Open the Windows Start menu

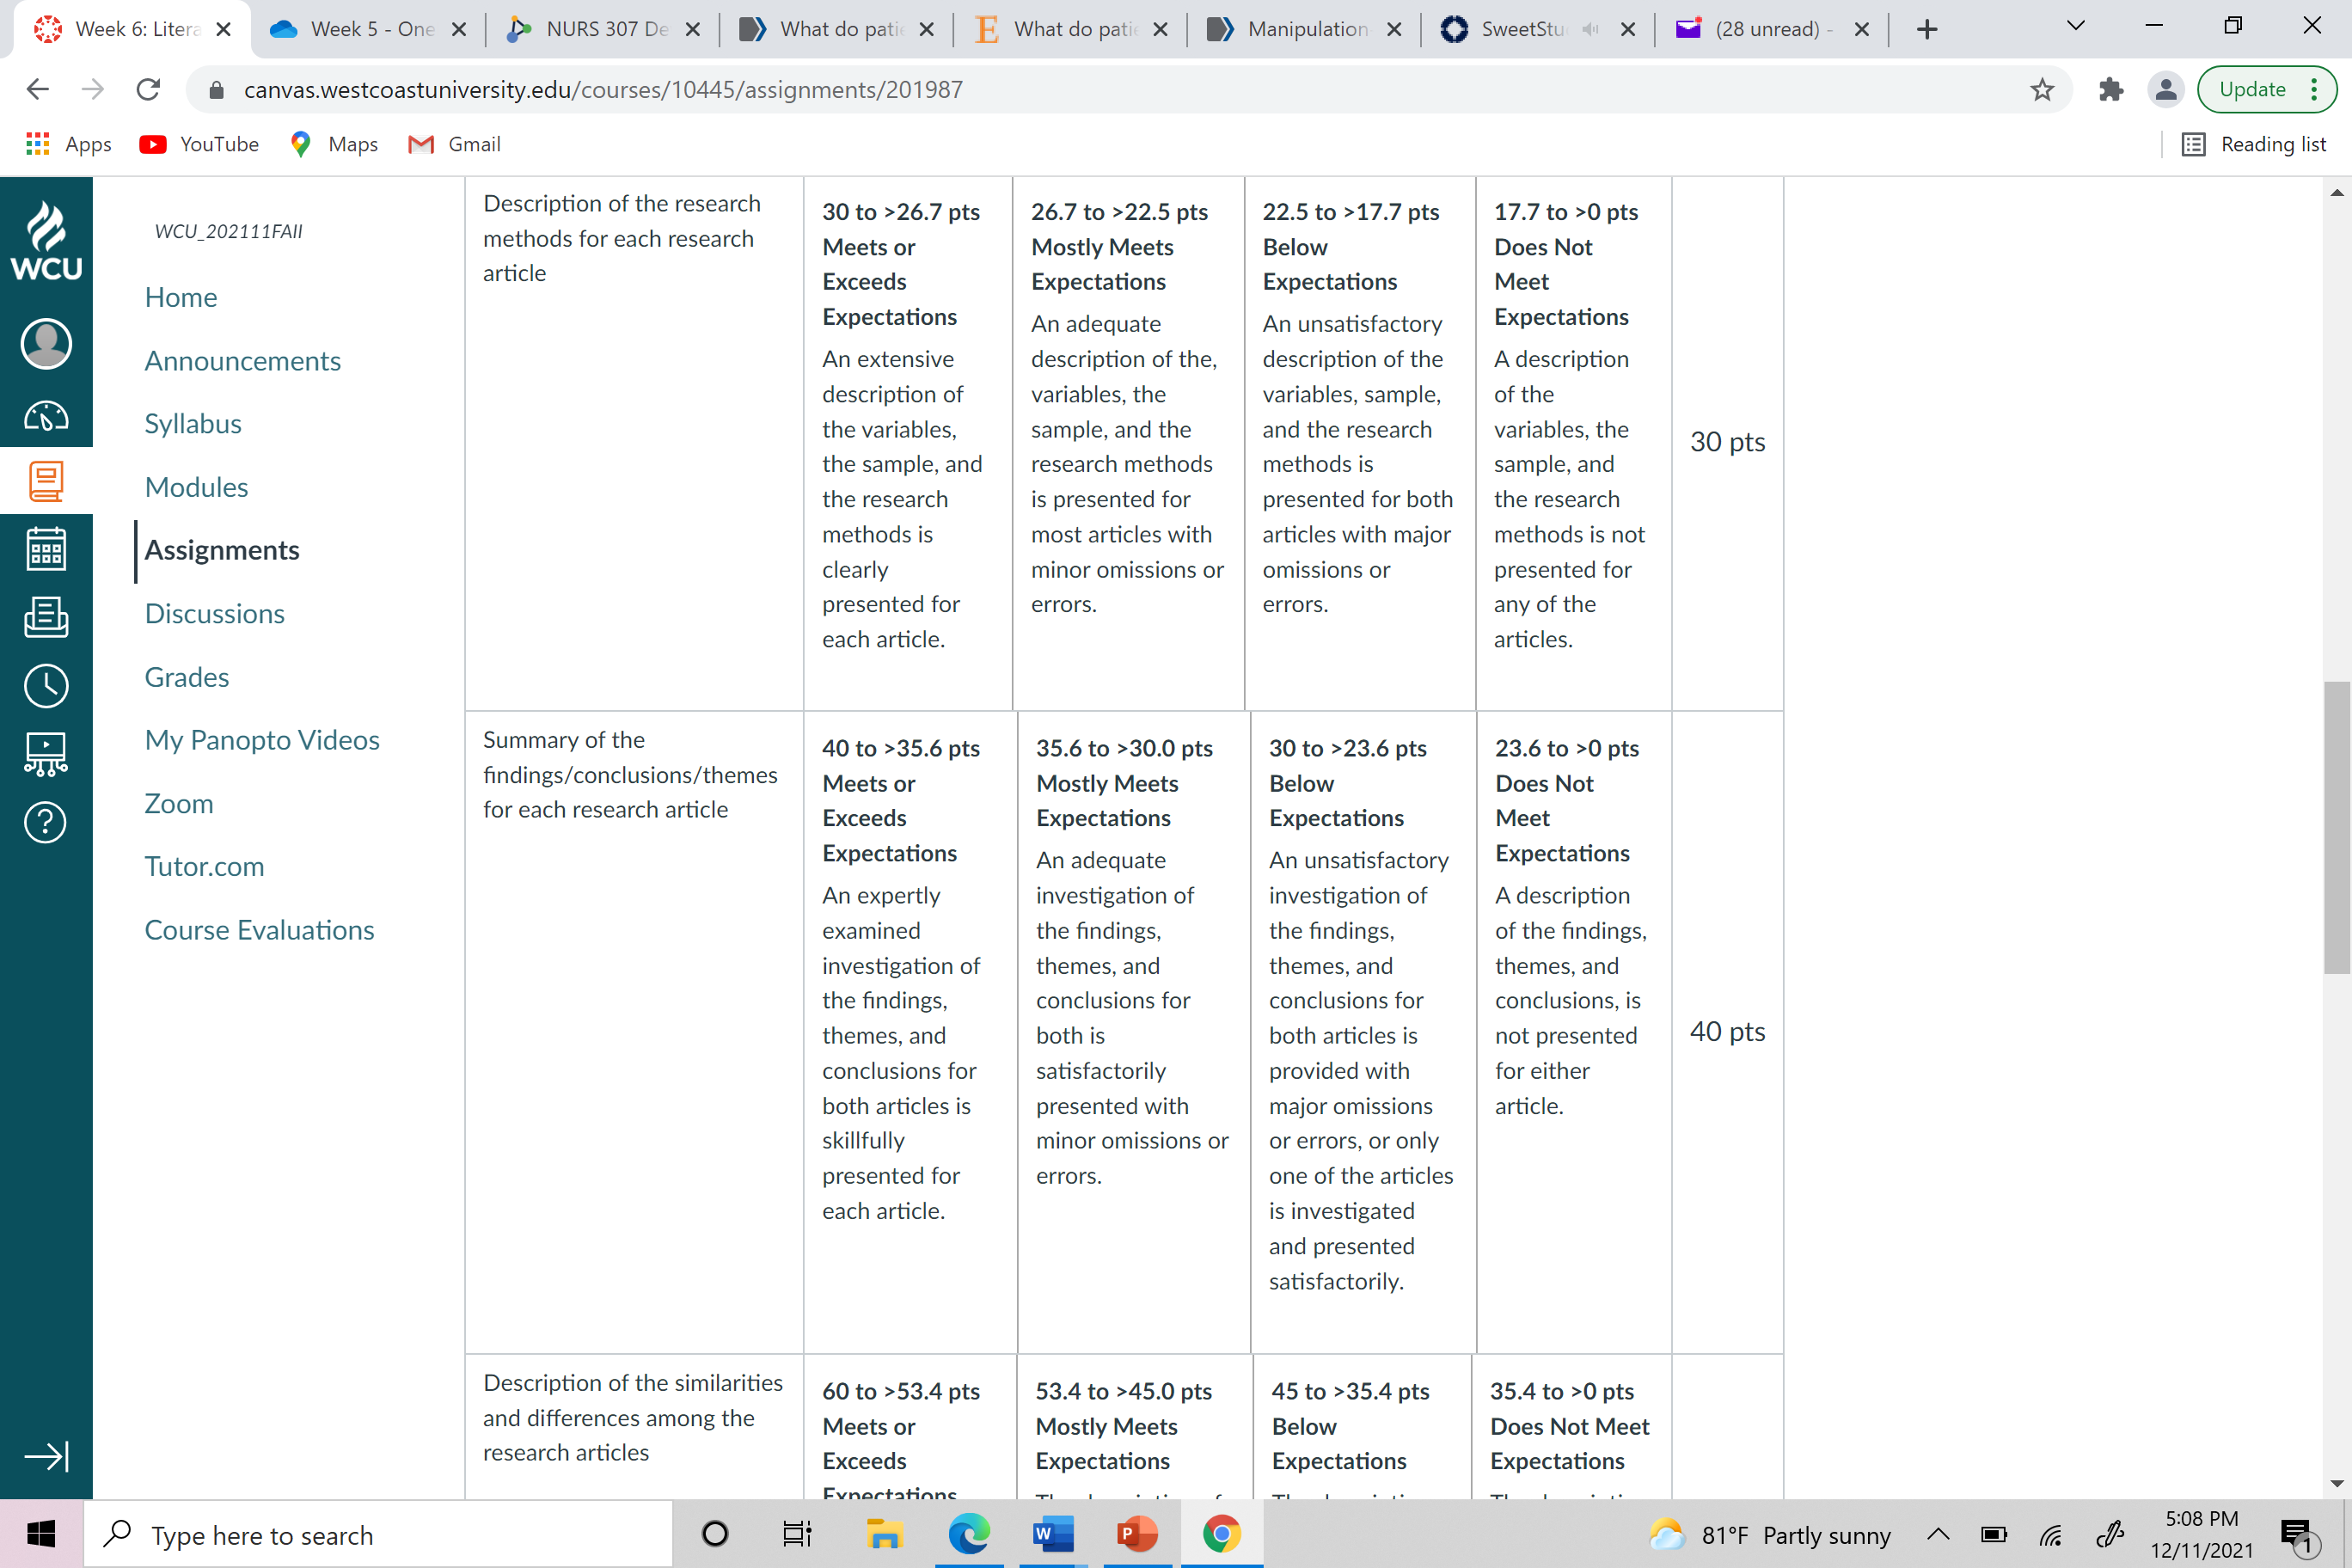click(x=41, y=1534)
